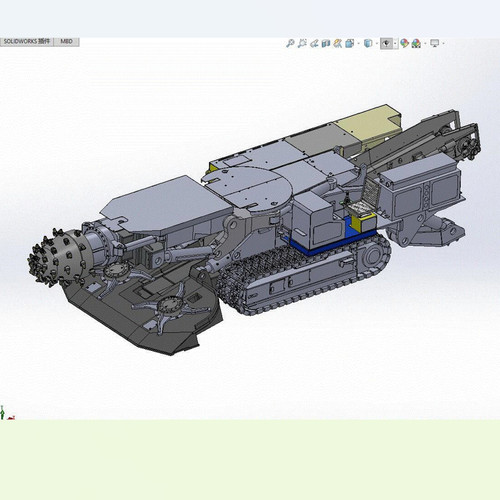
Task: Click the Zoom to Fit magnifier icon
Action: [290, 43]
